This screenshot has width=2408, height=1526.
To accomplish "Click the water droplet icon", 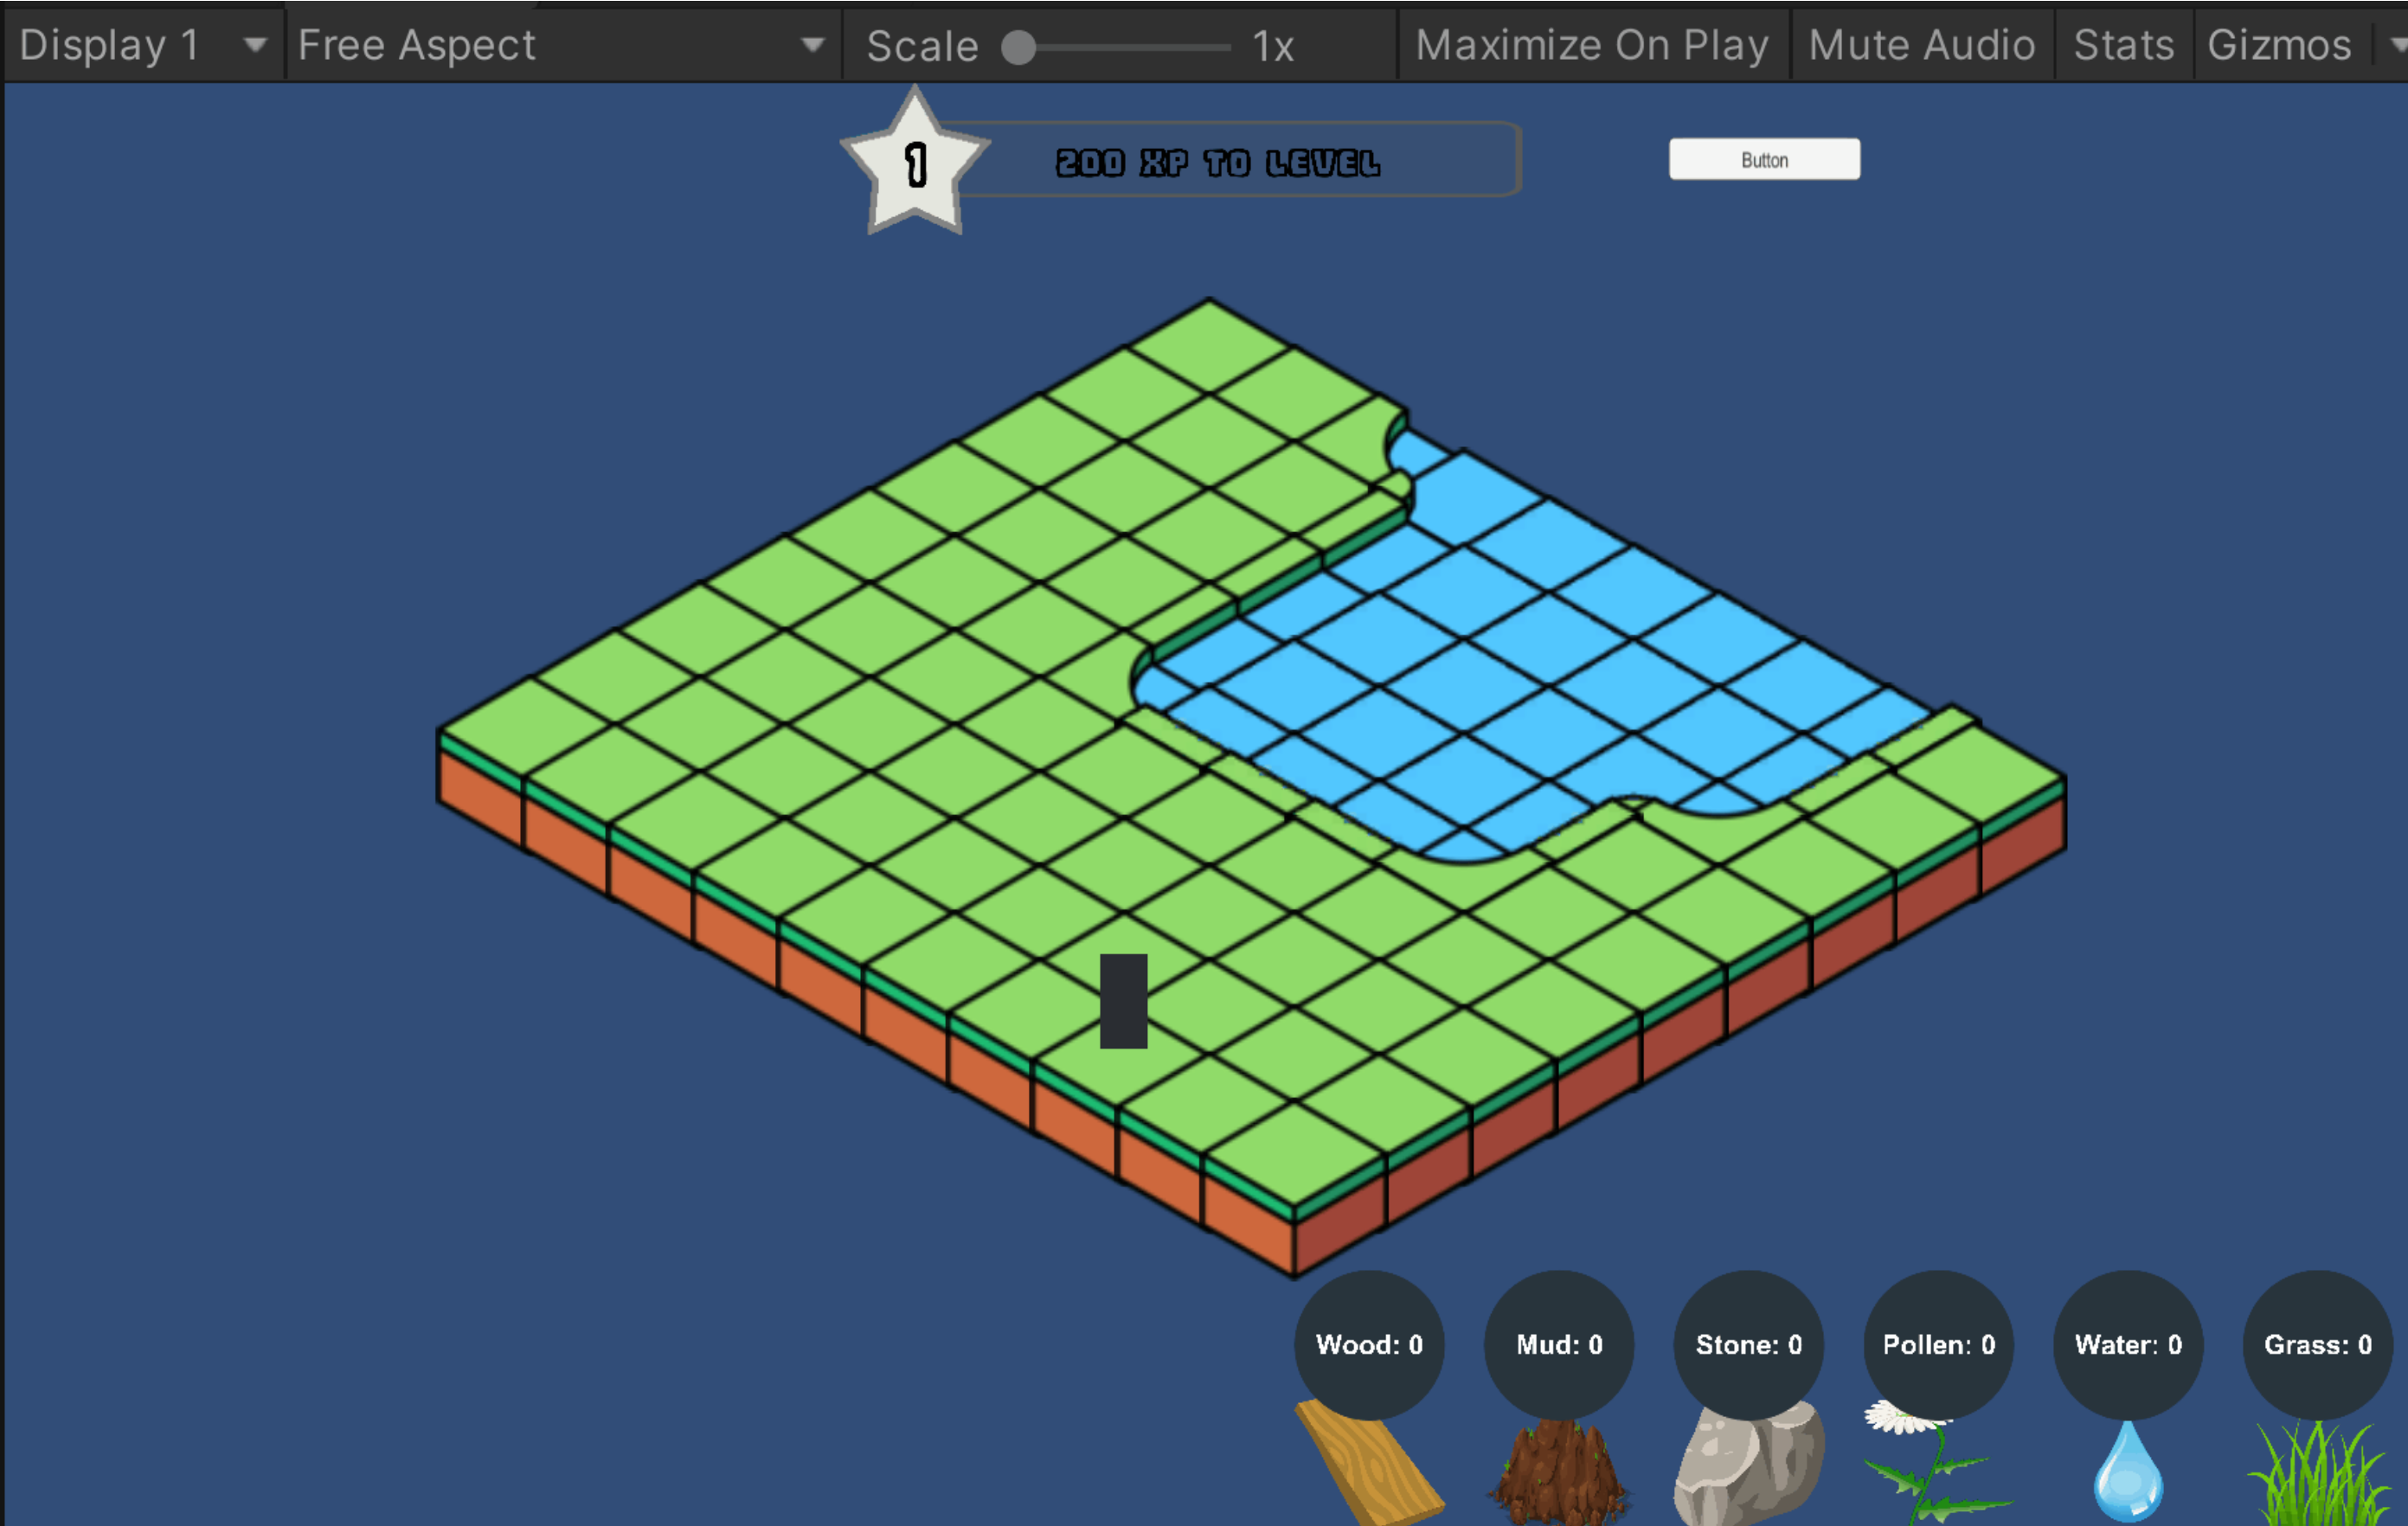I will click(x=2128, y=1473).
